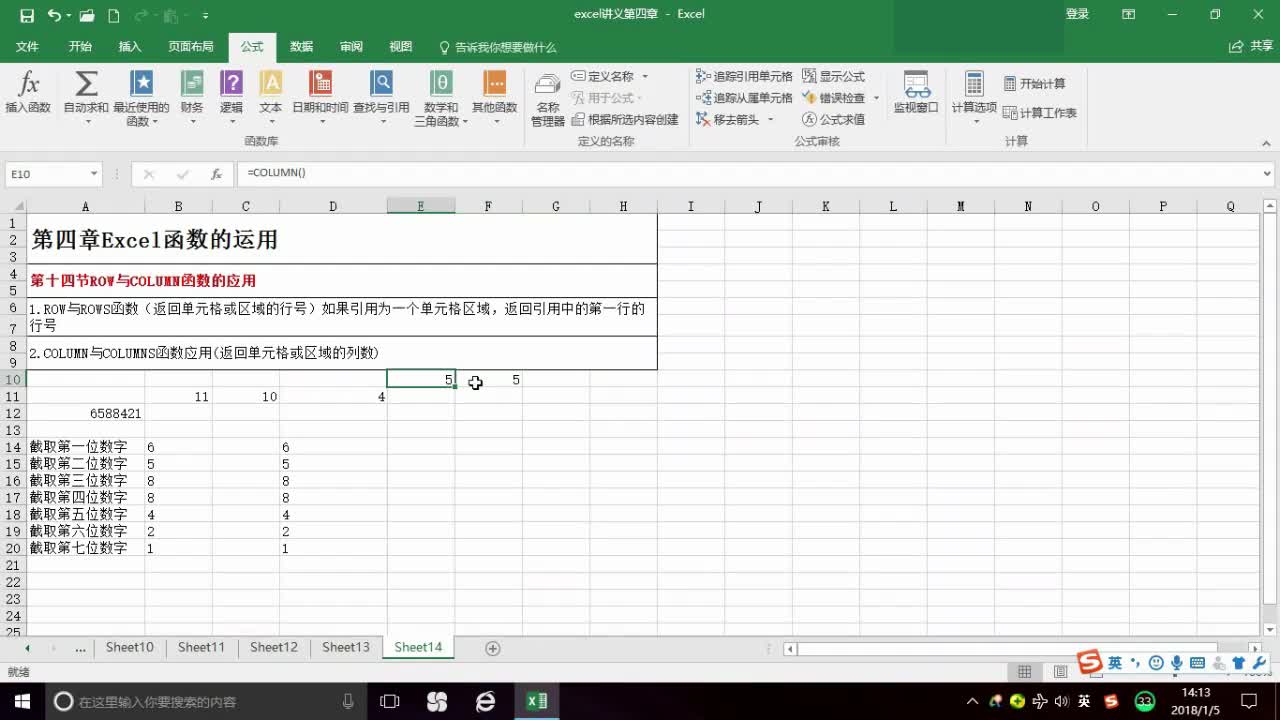This screenshot has width=1280, height=720.
Task: Switch to the Sheet12 worksheet tab
Action: (273, 647)
